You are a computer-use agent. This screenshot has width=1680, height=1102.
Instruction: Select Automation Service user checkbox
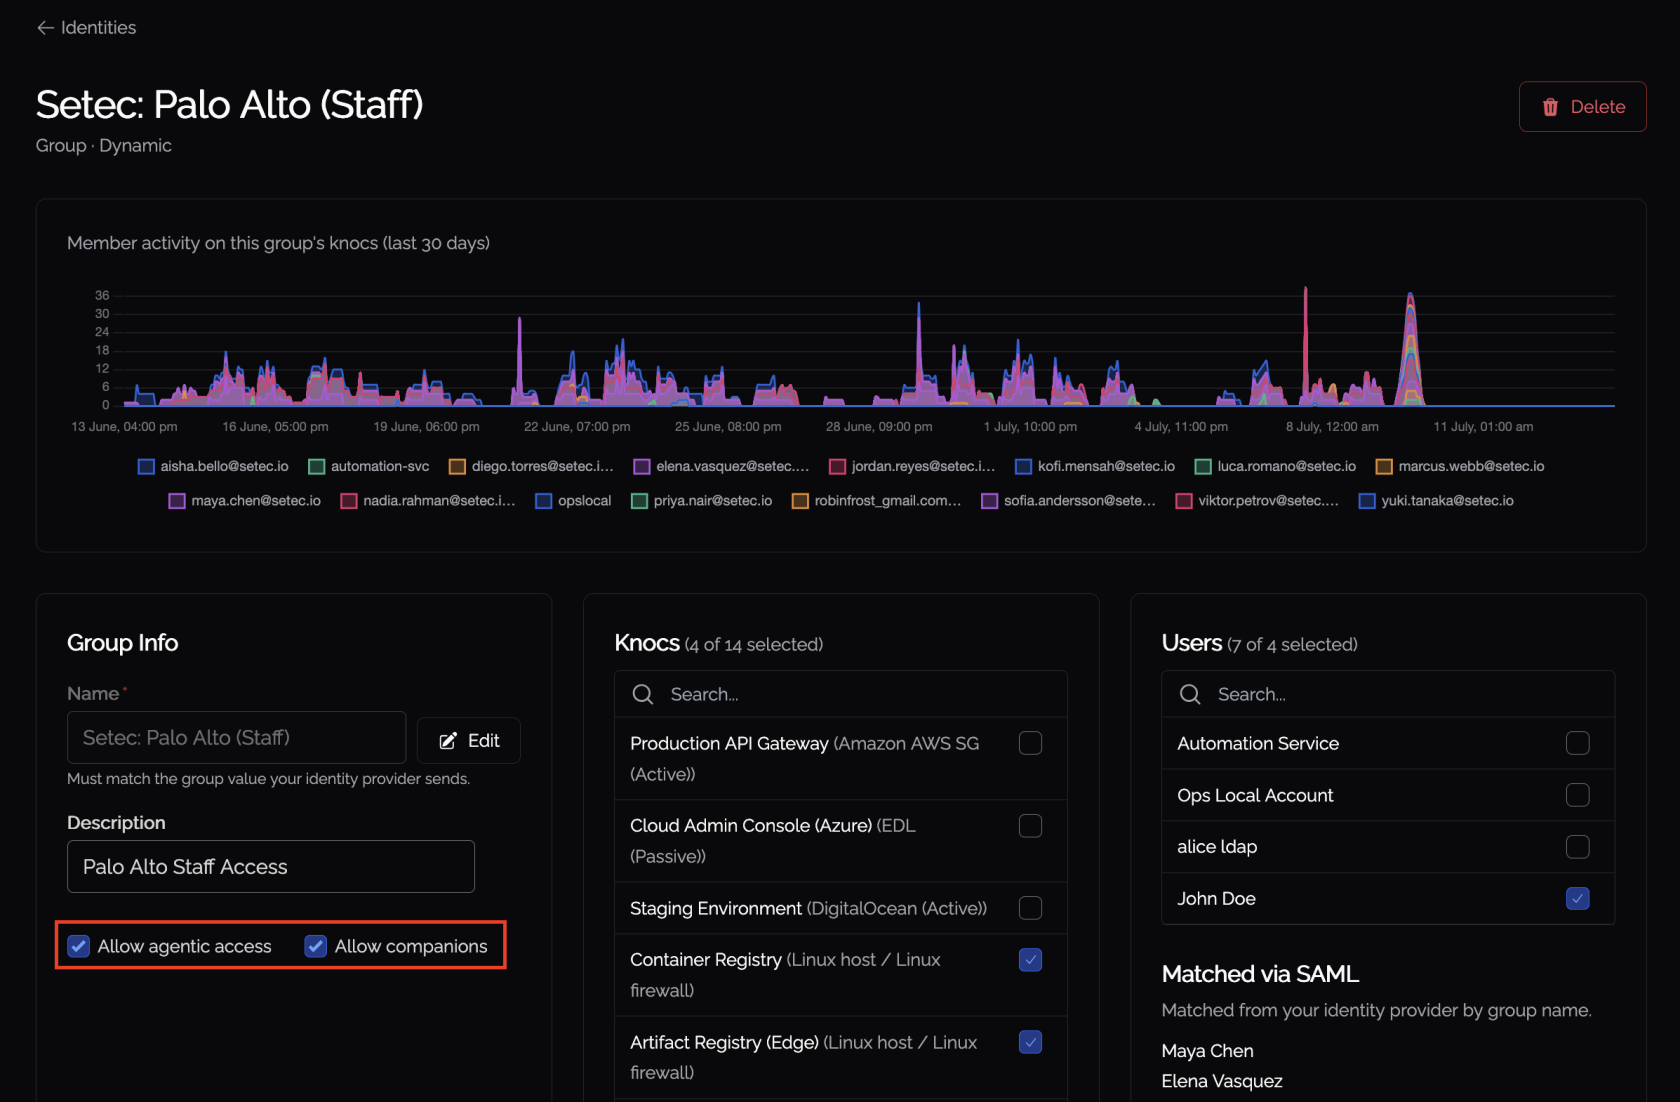pos(1577,743)
